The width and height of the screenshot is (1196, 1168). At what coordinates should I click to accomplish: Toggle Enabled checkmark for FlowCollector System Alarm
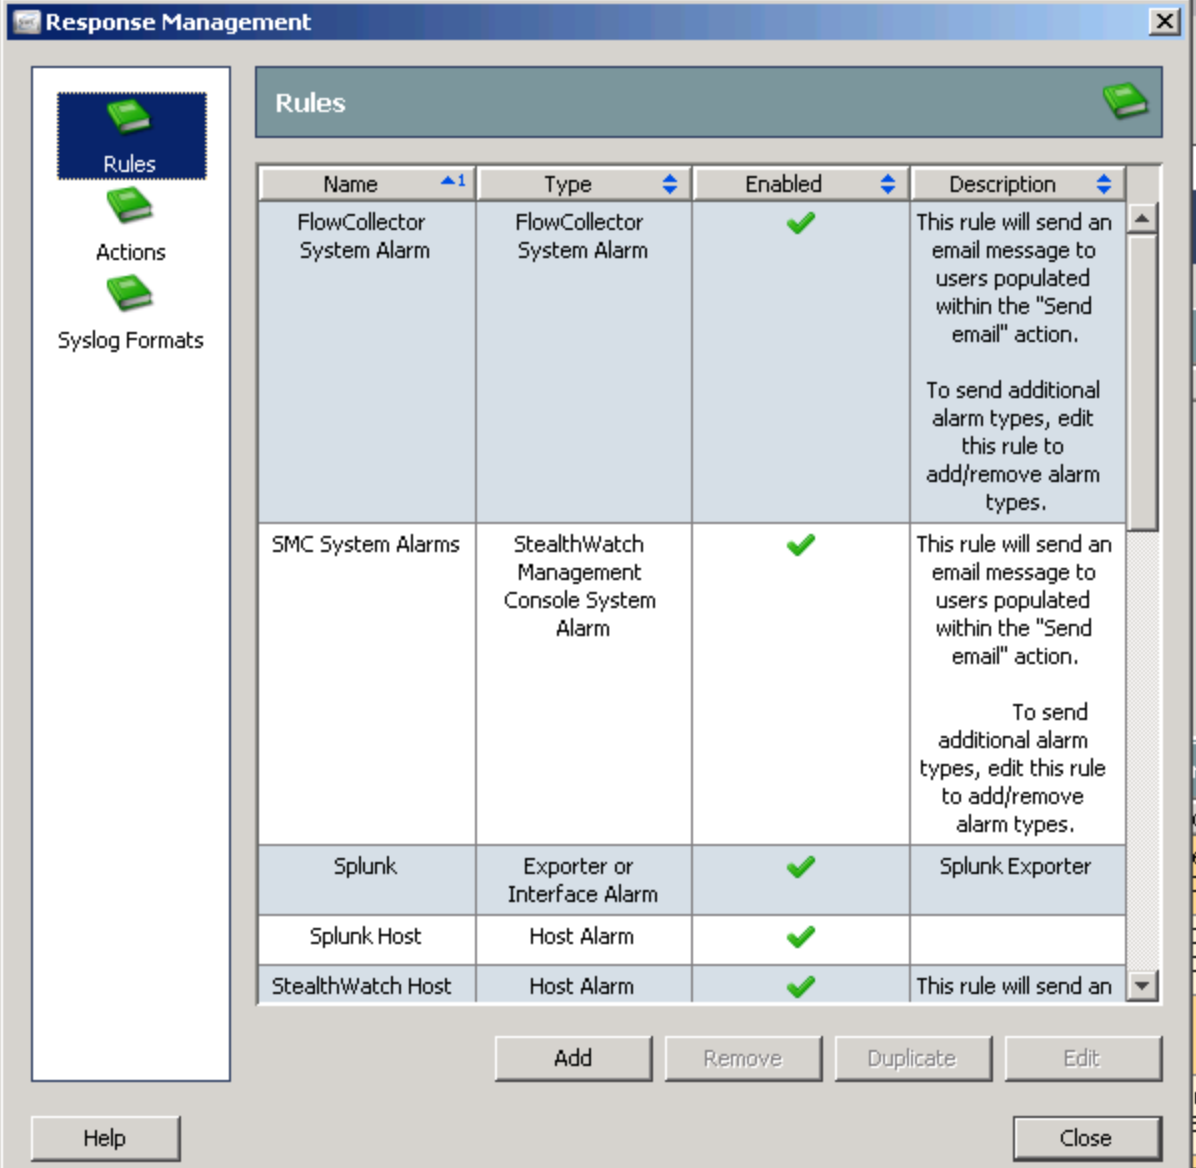coord(800,223)
